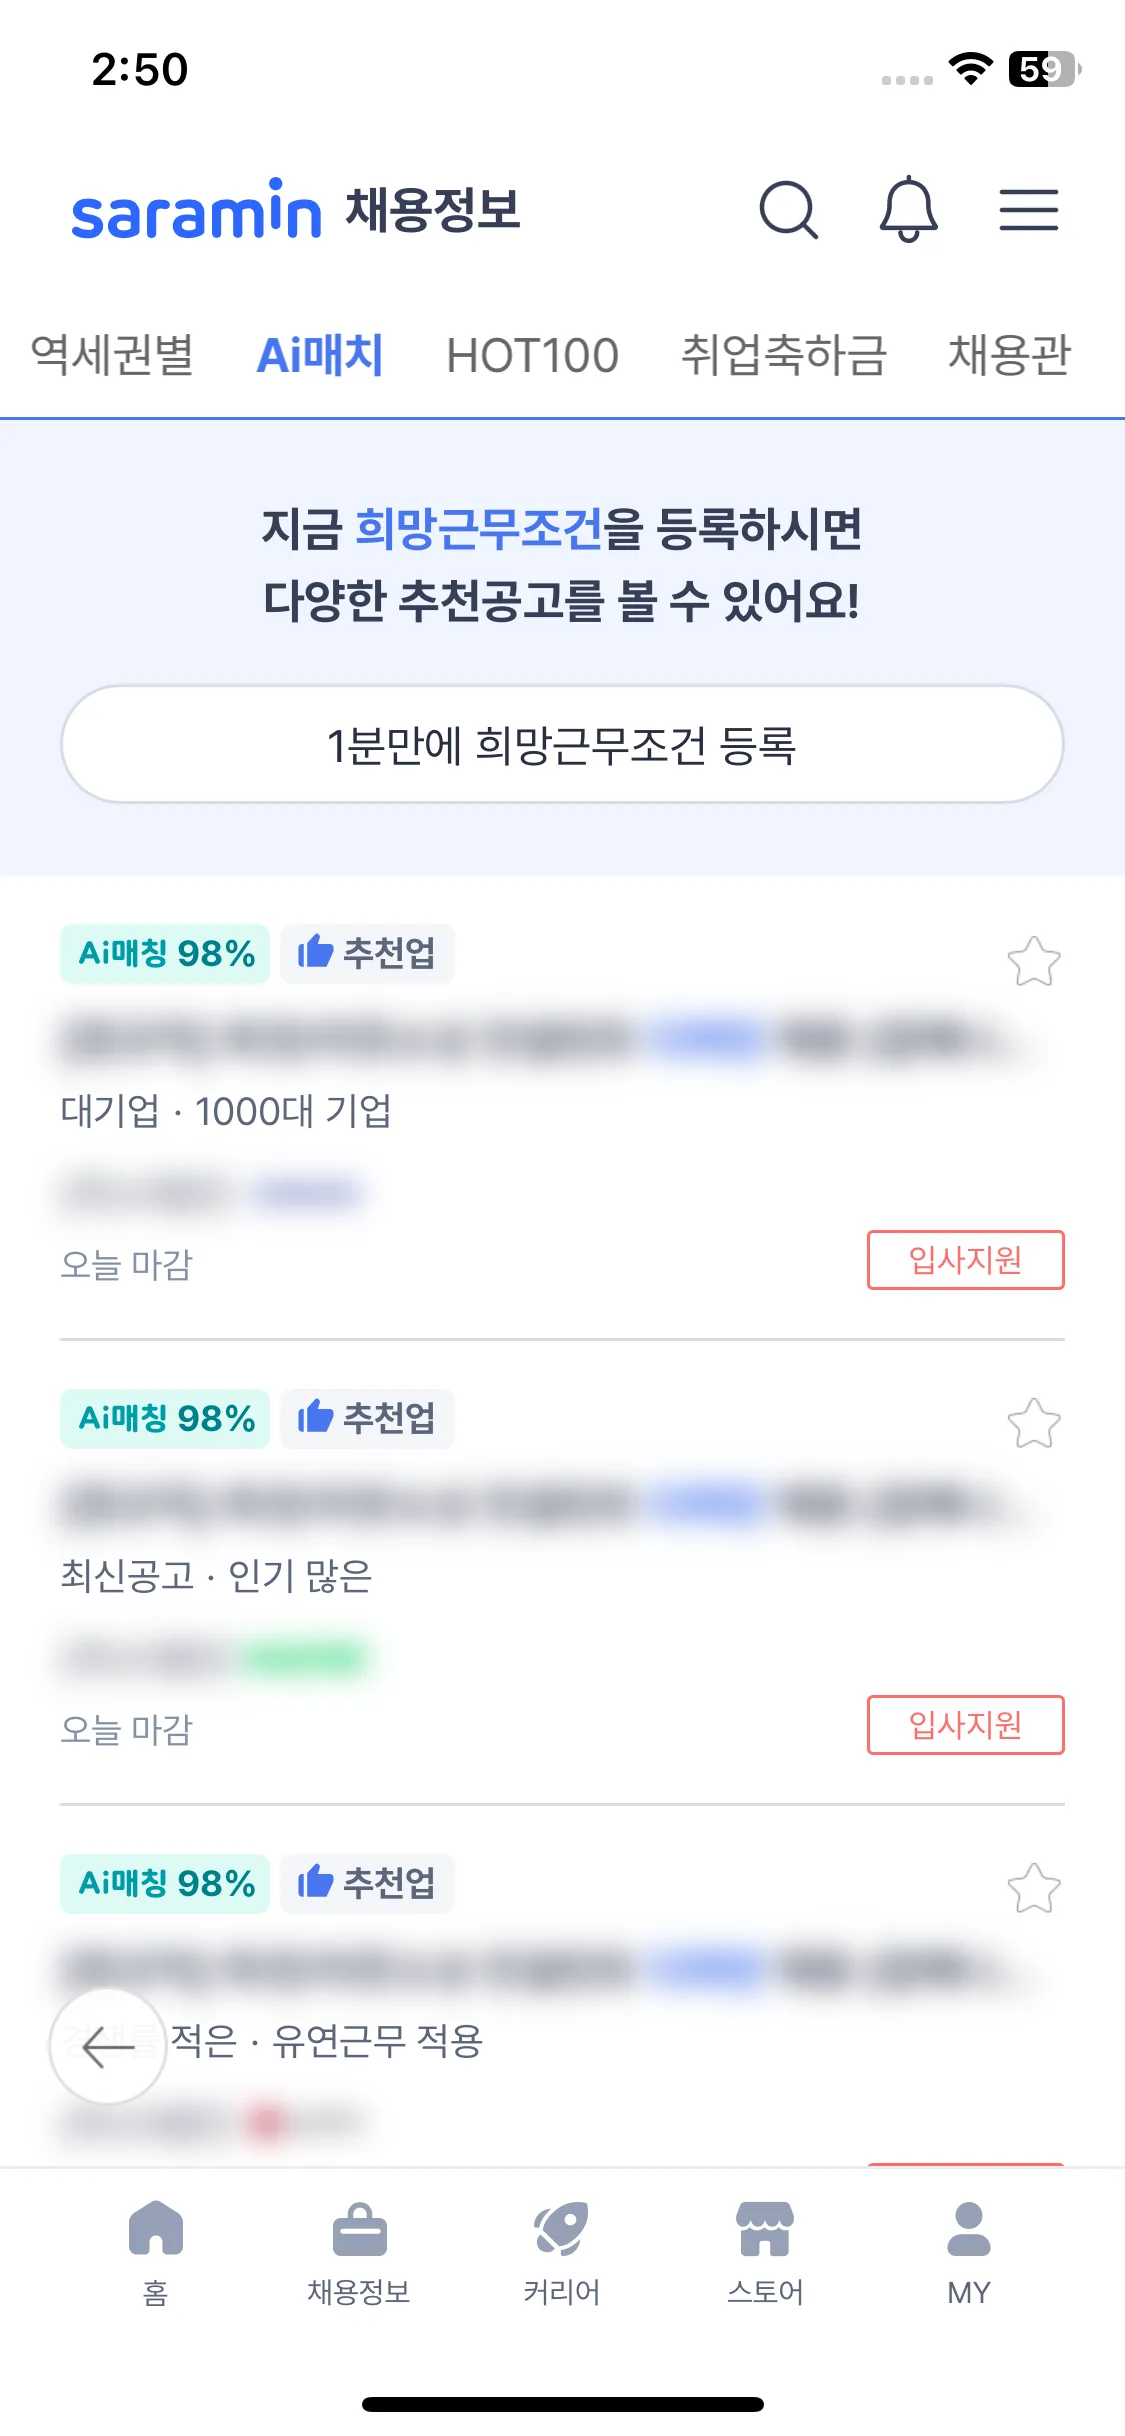Switch to 취업축하금 tab
The image size is (1125, 2436).
click(783, 356)
